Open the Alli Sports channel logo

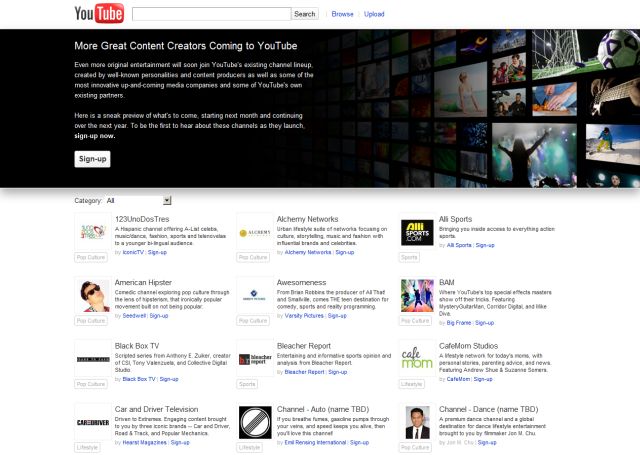417,232
